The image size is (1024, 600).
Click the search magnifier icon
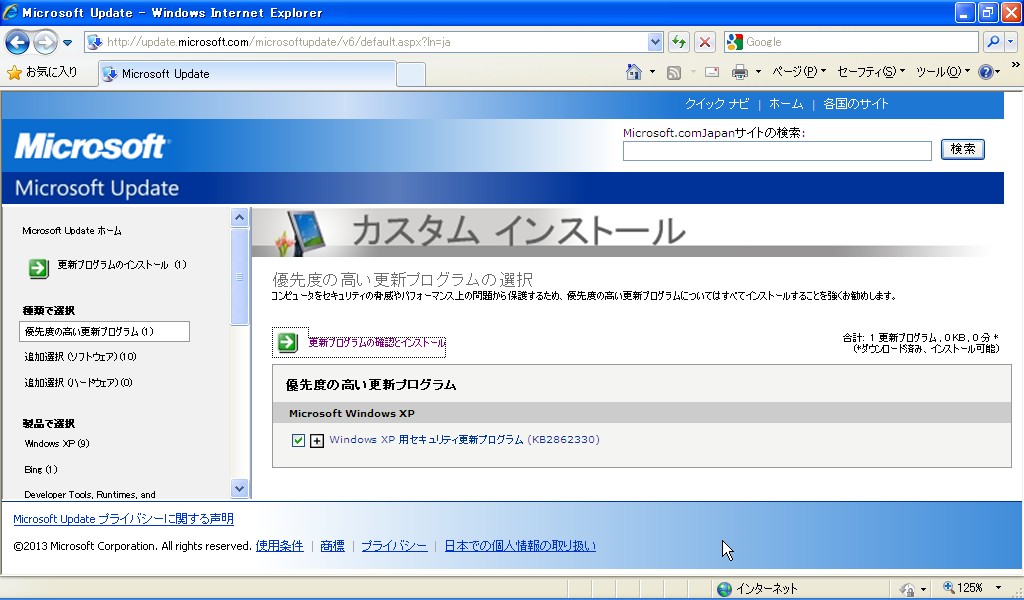tap(993, 42)
